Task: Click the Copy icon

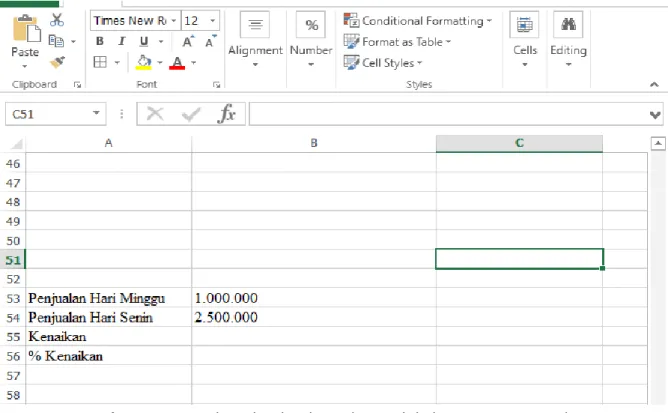Action: point(56,41)
